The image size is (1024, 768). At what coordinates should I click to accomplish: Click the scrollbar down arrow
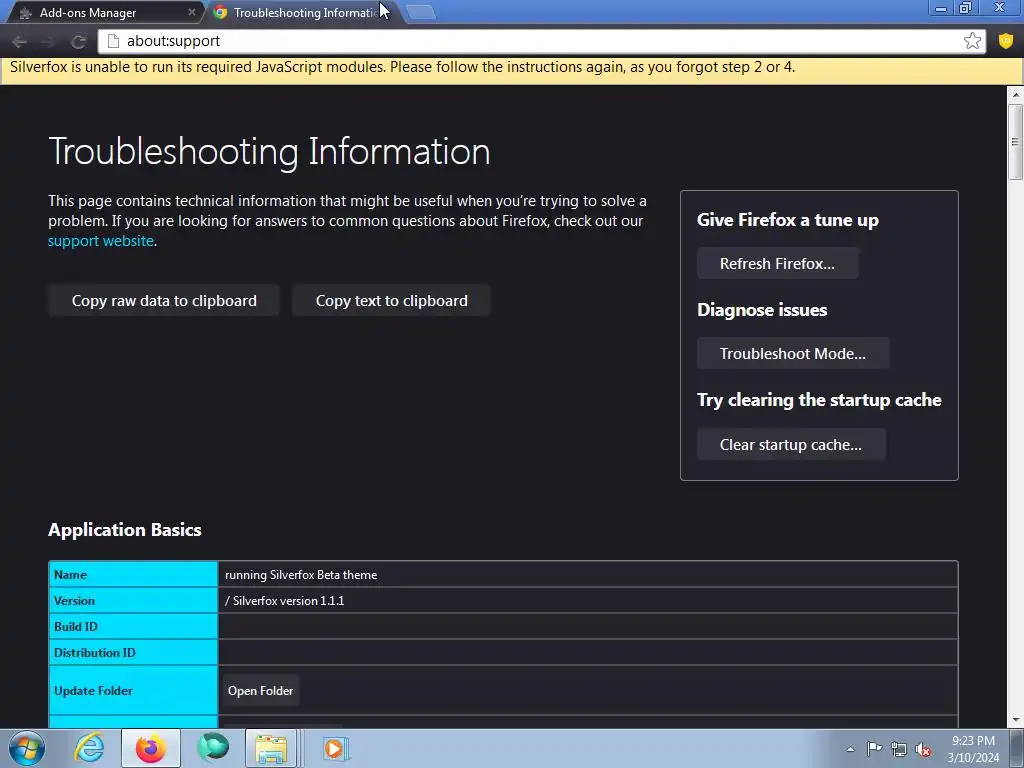(1016, 720)
